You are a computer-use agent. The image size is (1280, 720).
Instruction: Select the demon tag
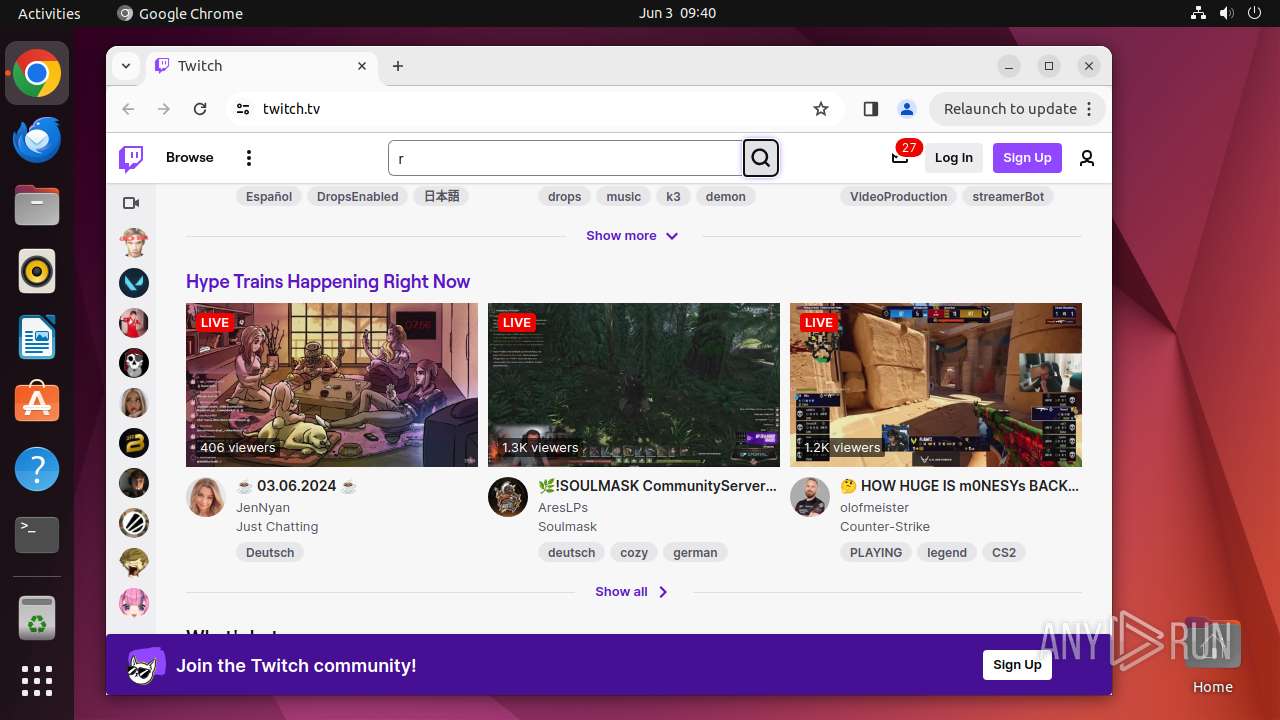pyautogui.click(x=726, y=197)
